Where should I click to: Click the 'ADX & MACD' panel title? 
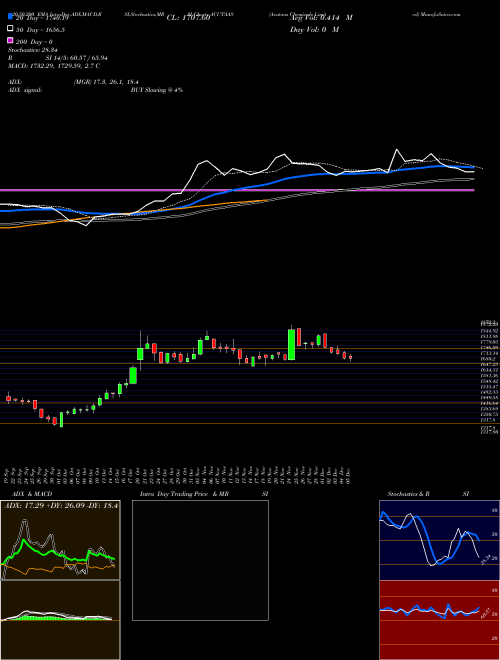(32, 494)
